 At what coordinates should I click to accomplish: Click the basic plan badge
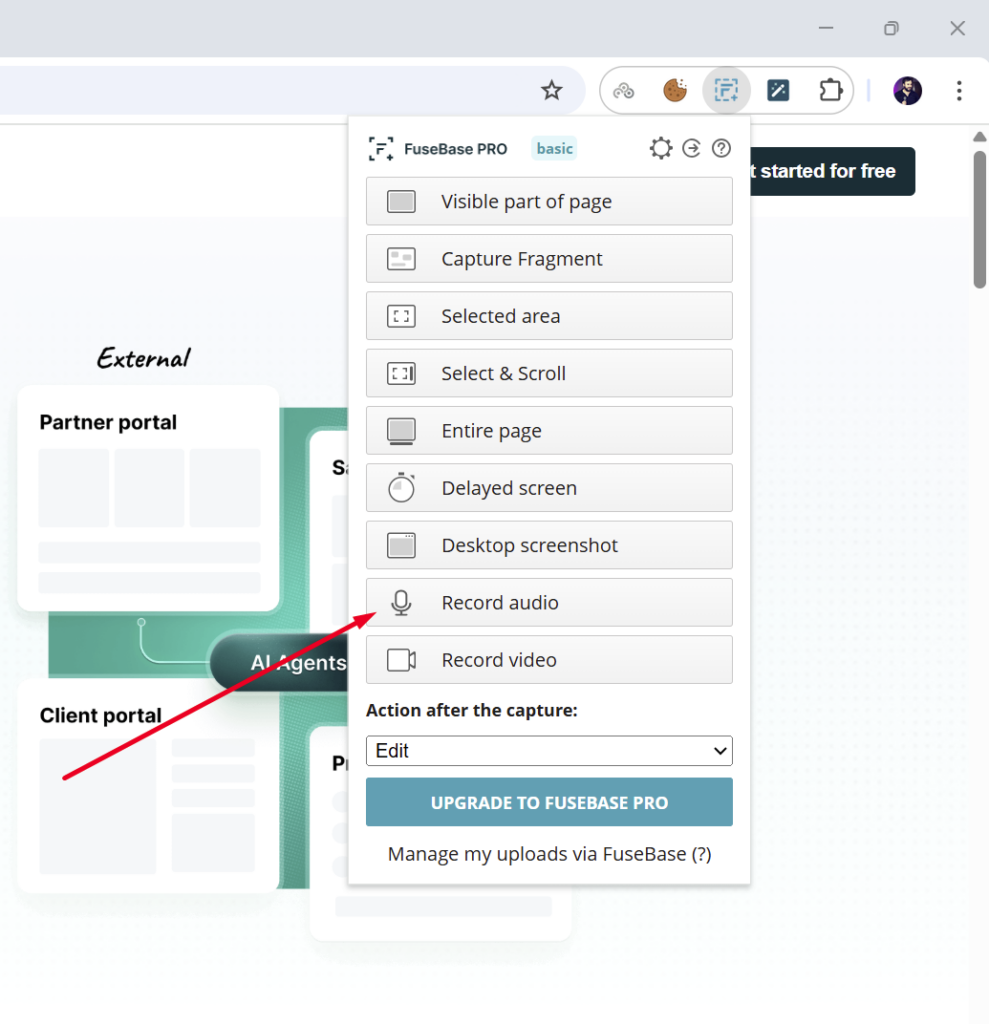[x=555, y=148]
